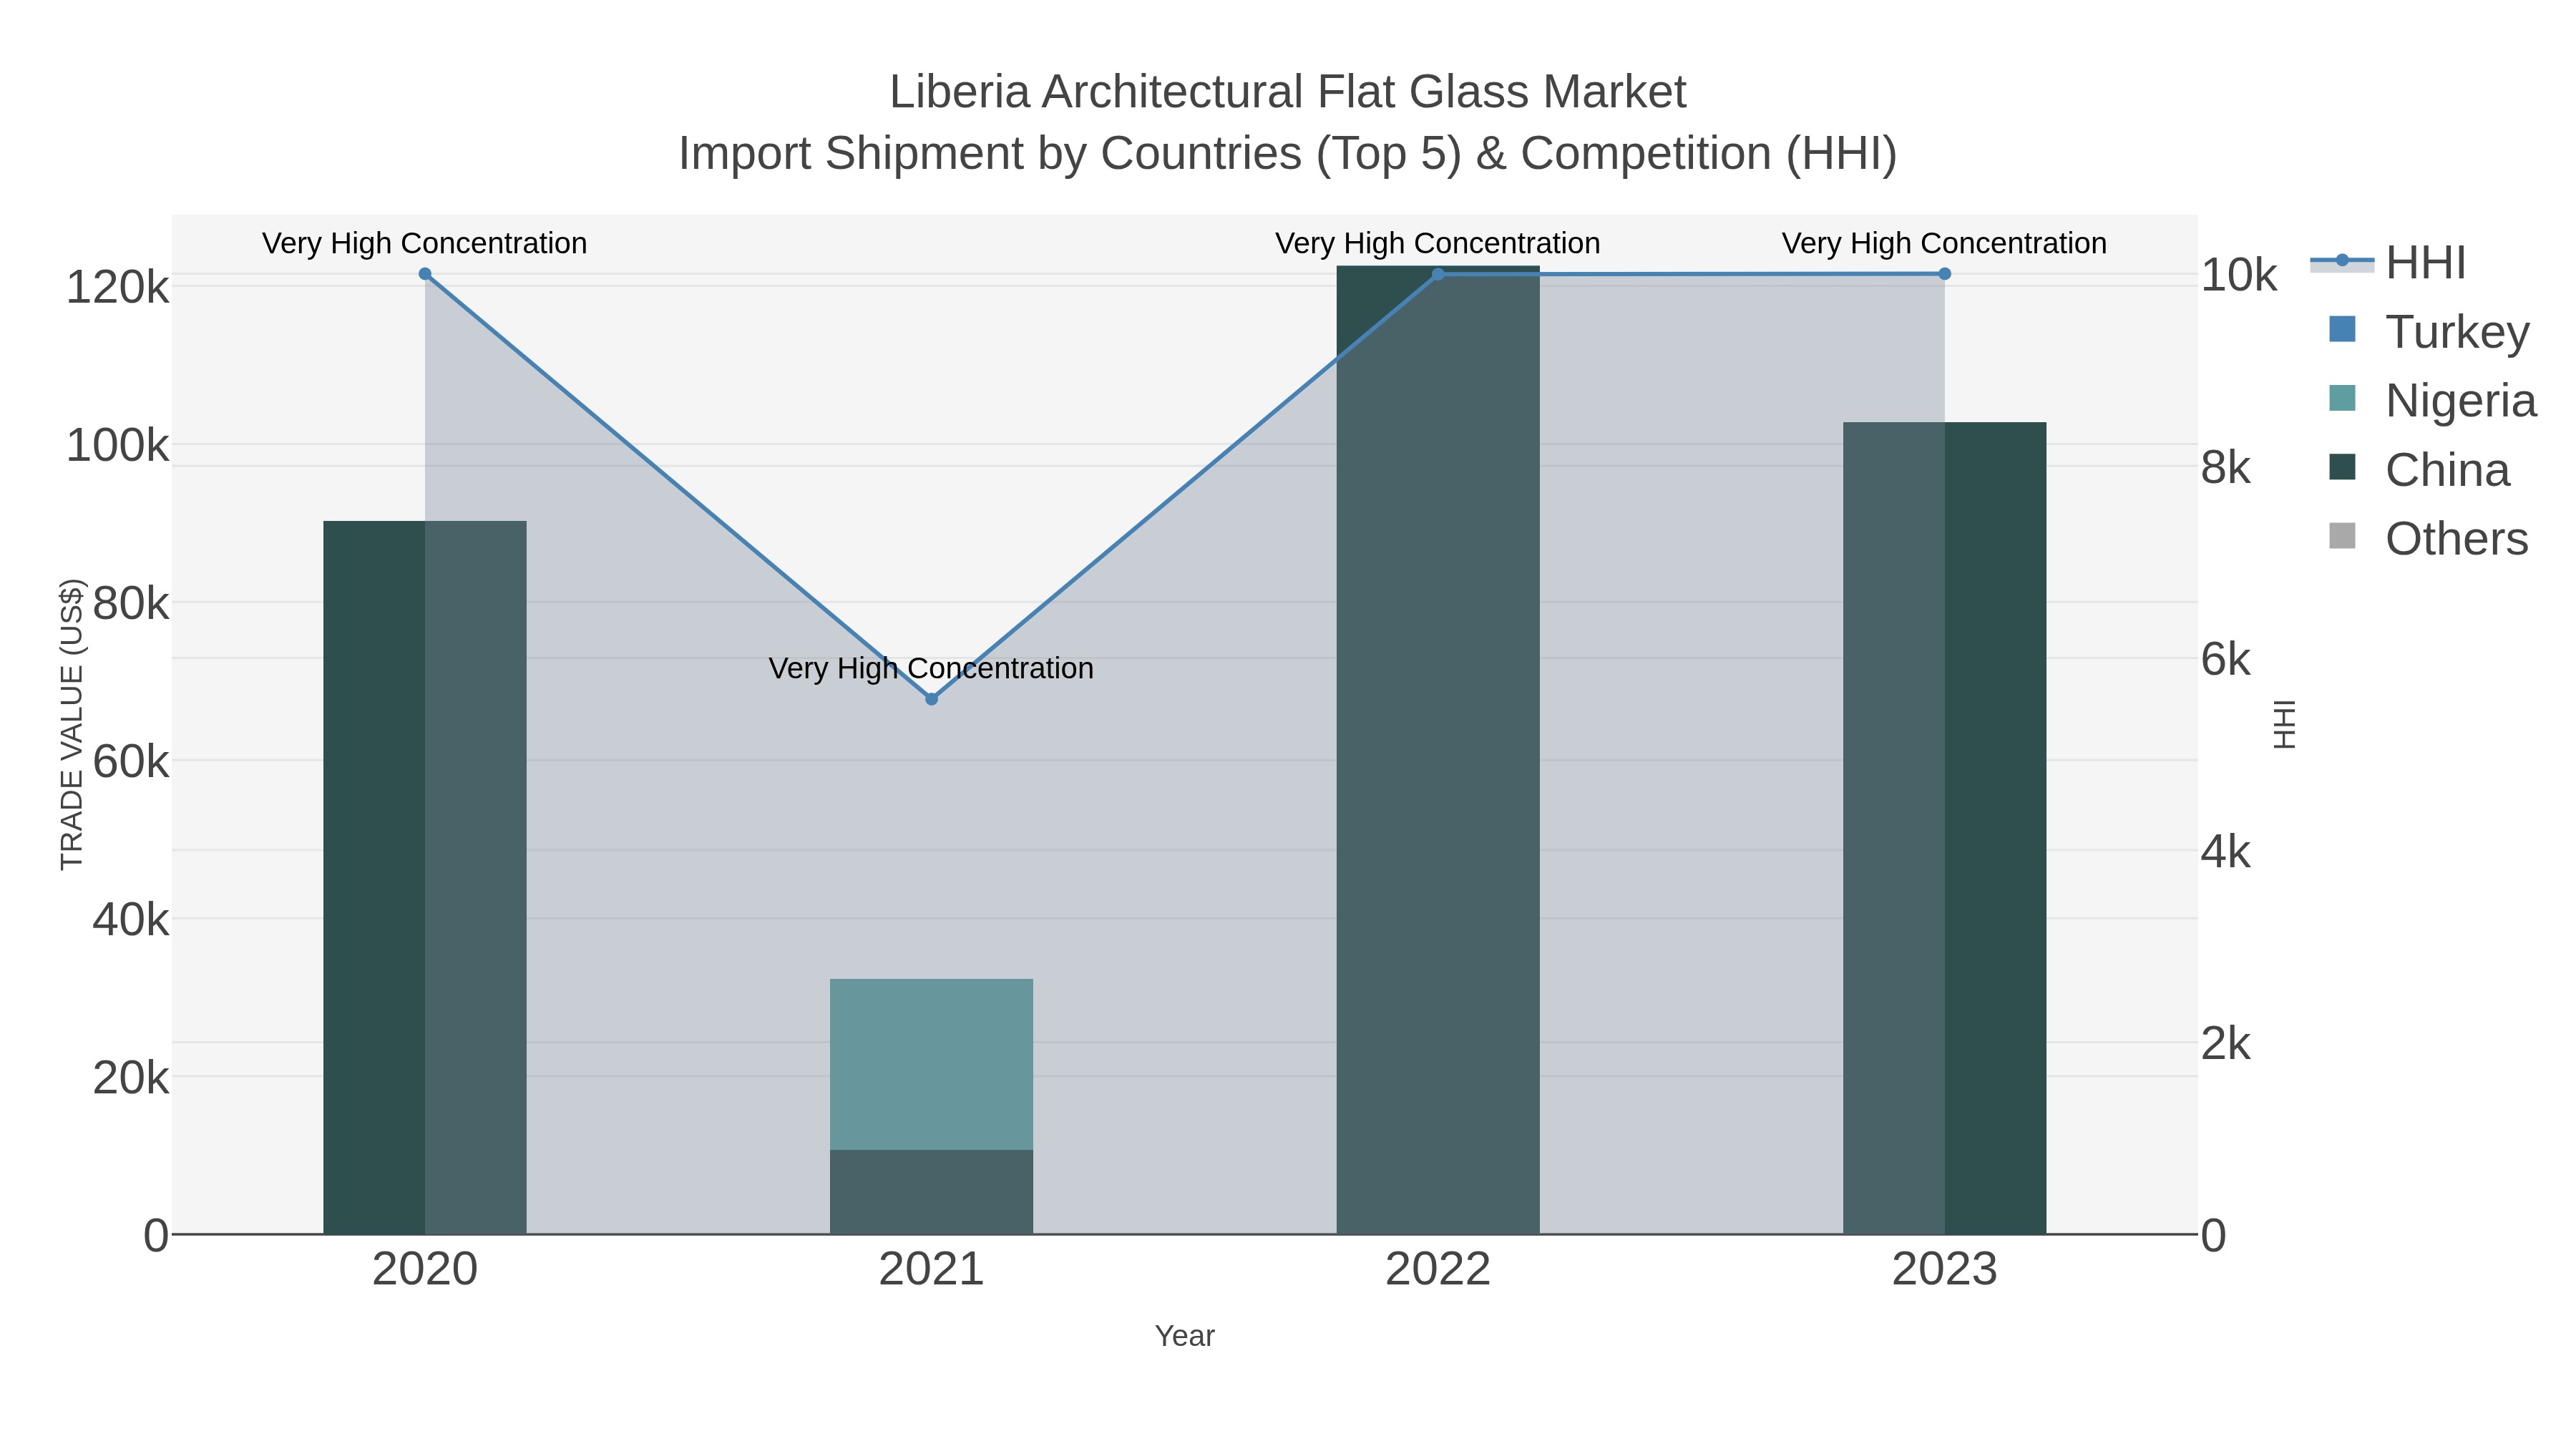Image resolution: width=2576 pixels, height=1449 pixels.
Task: Click the 8k right axis tick
Action: pyautogui.click(x=2226, y=468)
